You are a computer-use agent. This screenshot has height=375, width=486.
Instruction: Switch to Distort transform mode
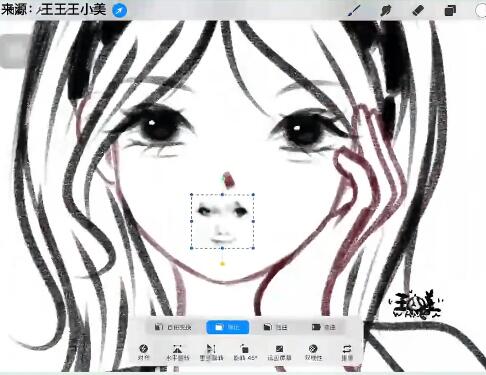pyautogui.click(x=276, y=327)
